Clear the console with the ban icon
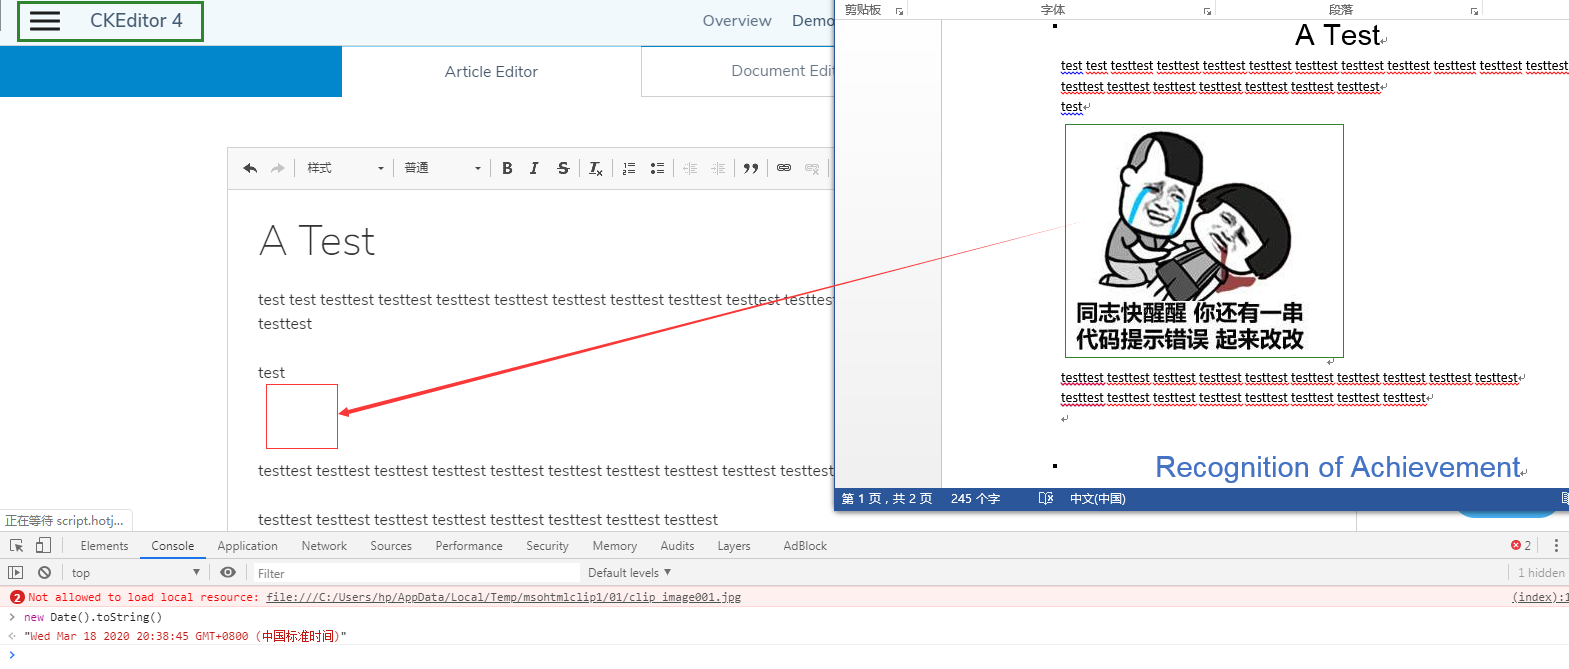Screen dimensions: 1569x669 [x=44, y=573]
